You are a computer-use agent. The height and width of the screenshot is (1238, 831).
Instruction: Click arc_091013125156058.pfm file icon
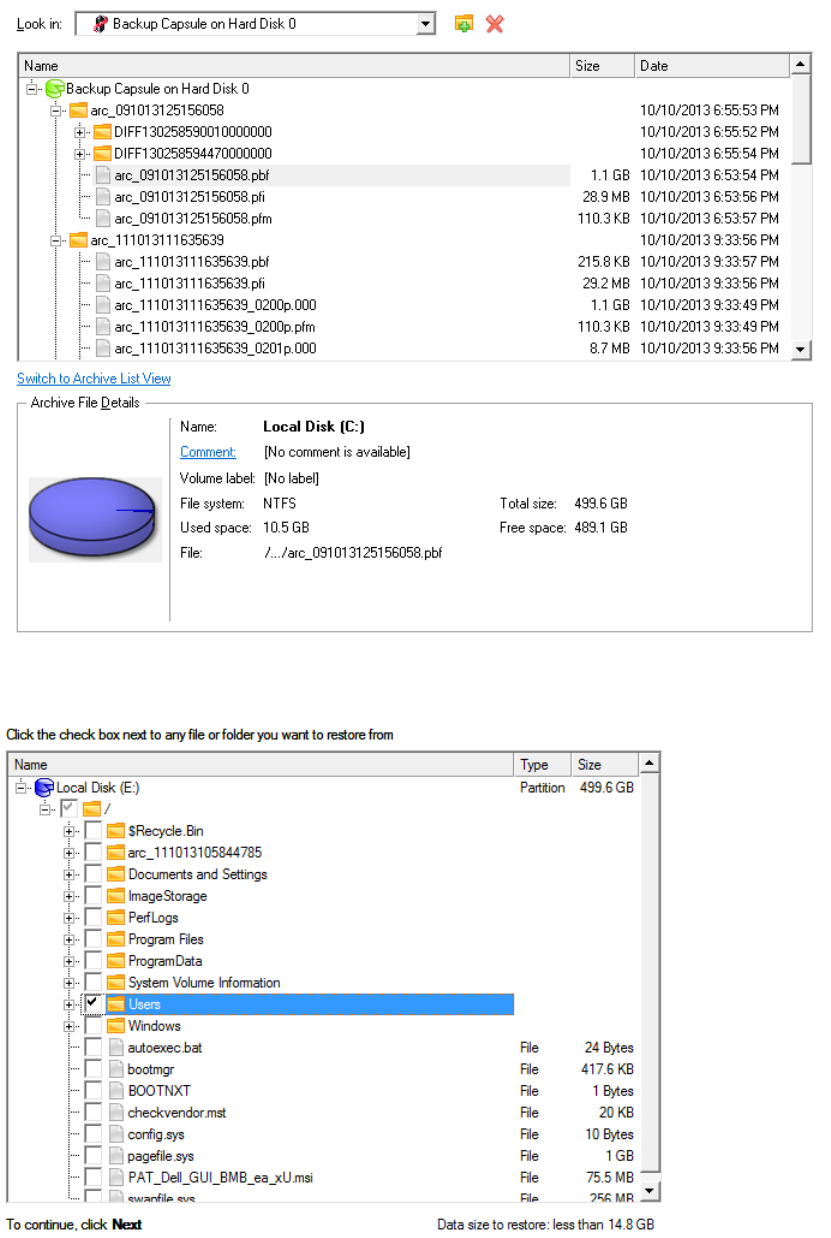(x=103, y=219)
